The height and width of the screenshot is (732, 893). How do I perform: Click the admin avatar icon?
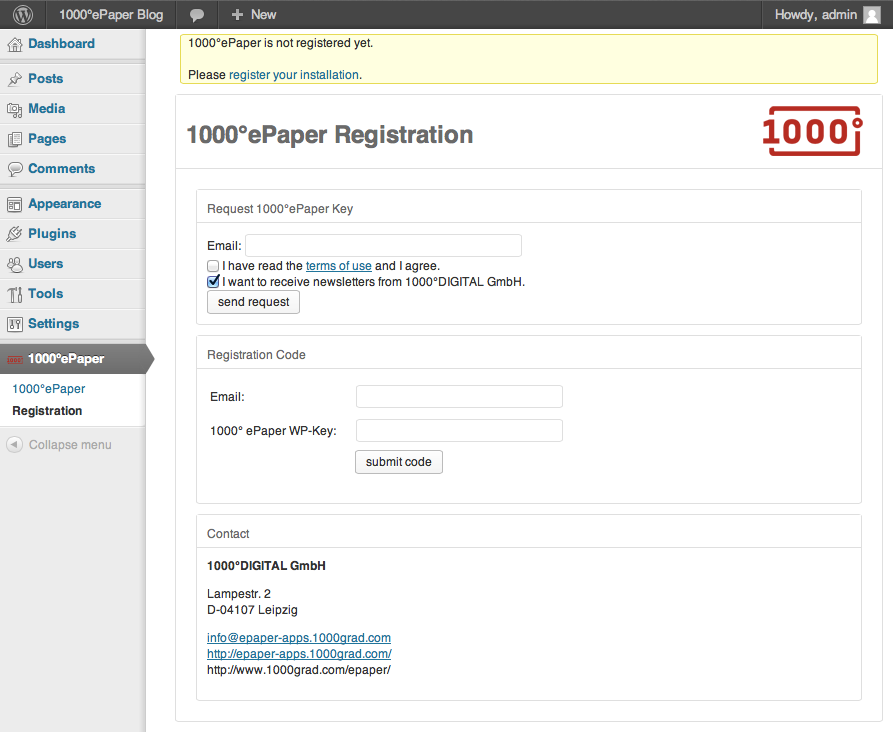[872, 15]
